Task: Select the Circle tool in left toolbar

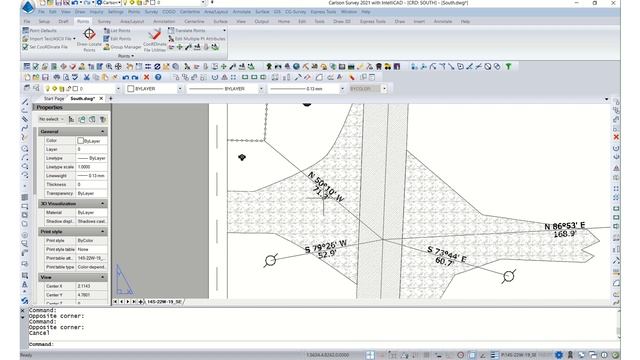Action: (25, 149)
